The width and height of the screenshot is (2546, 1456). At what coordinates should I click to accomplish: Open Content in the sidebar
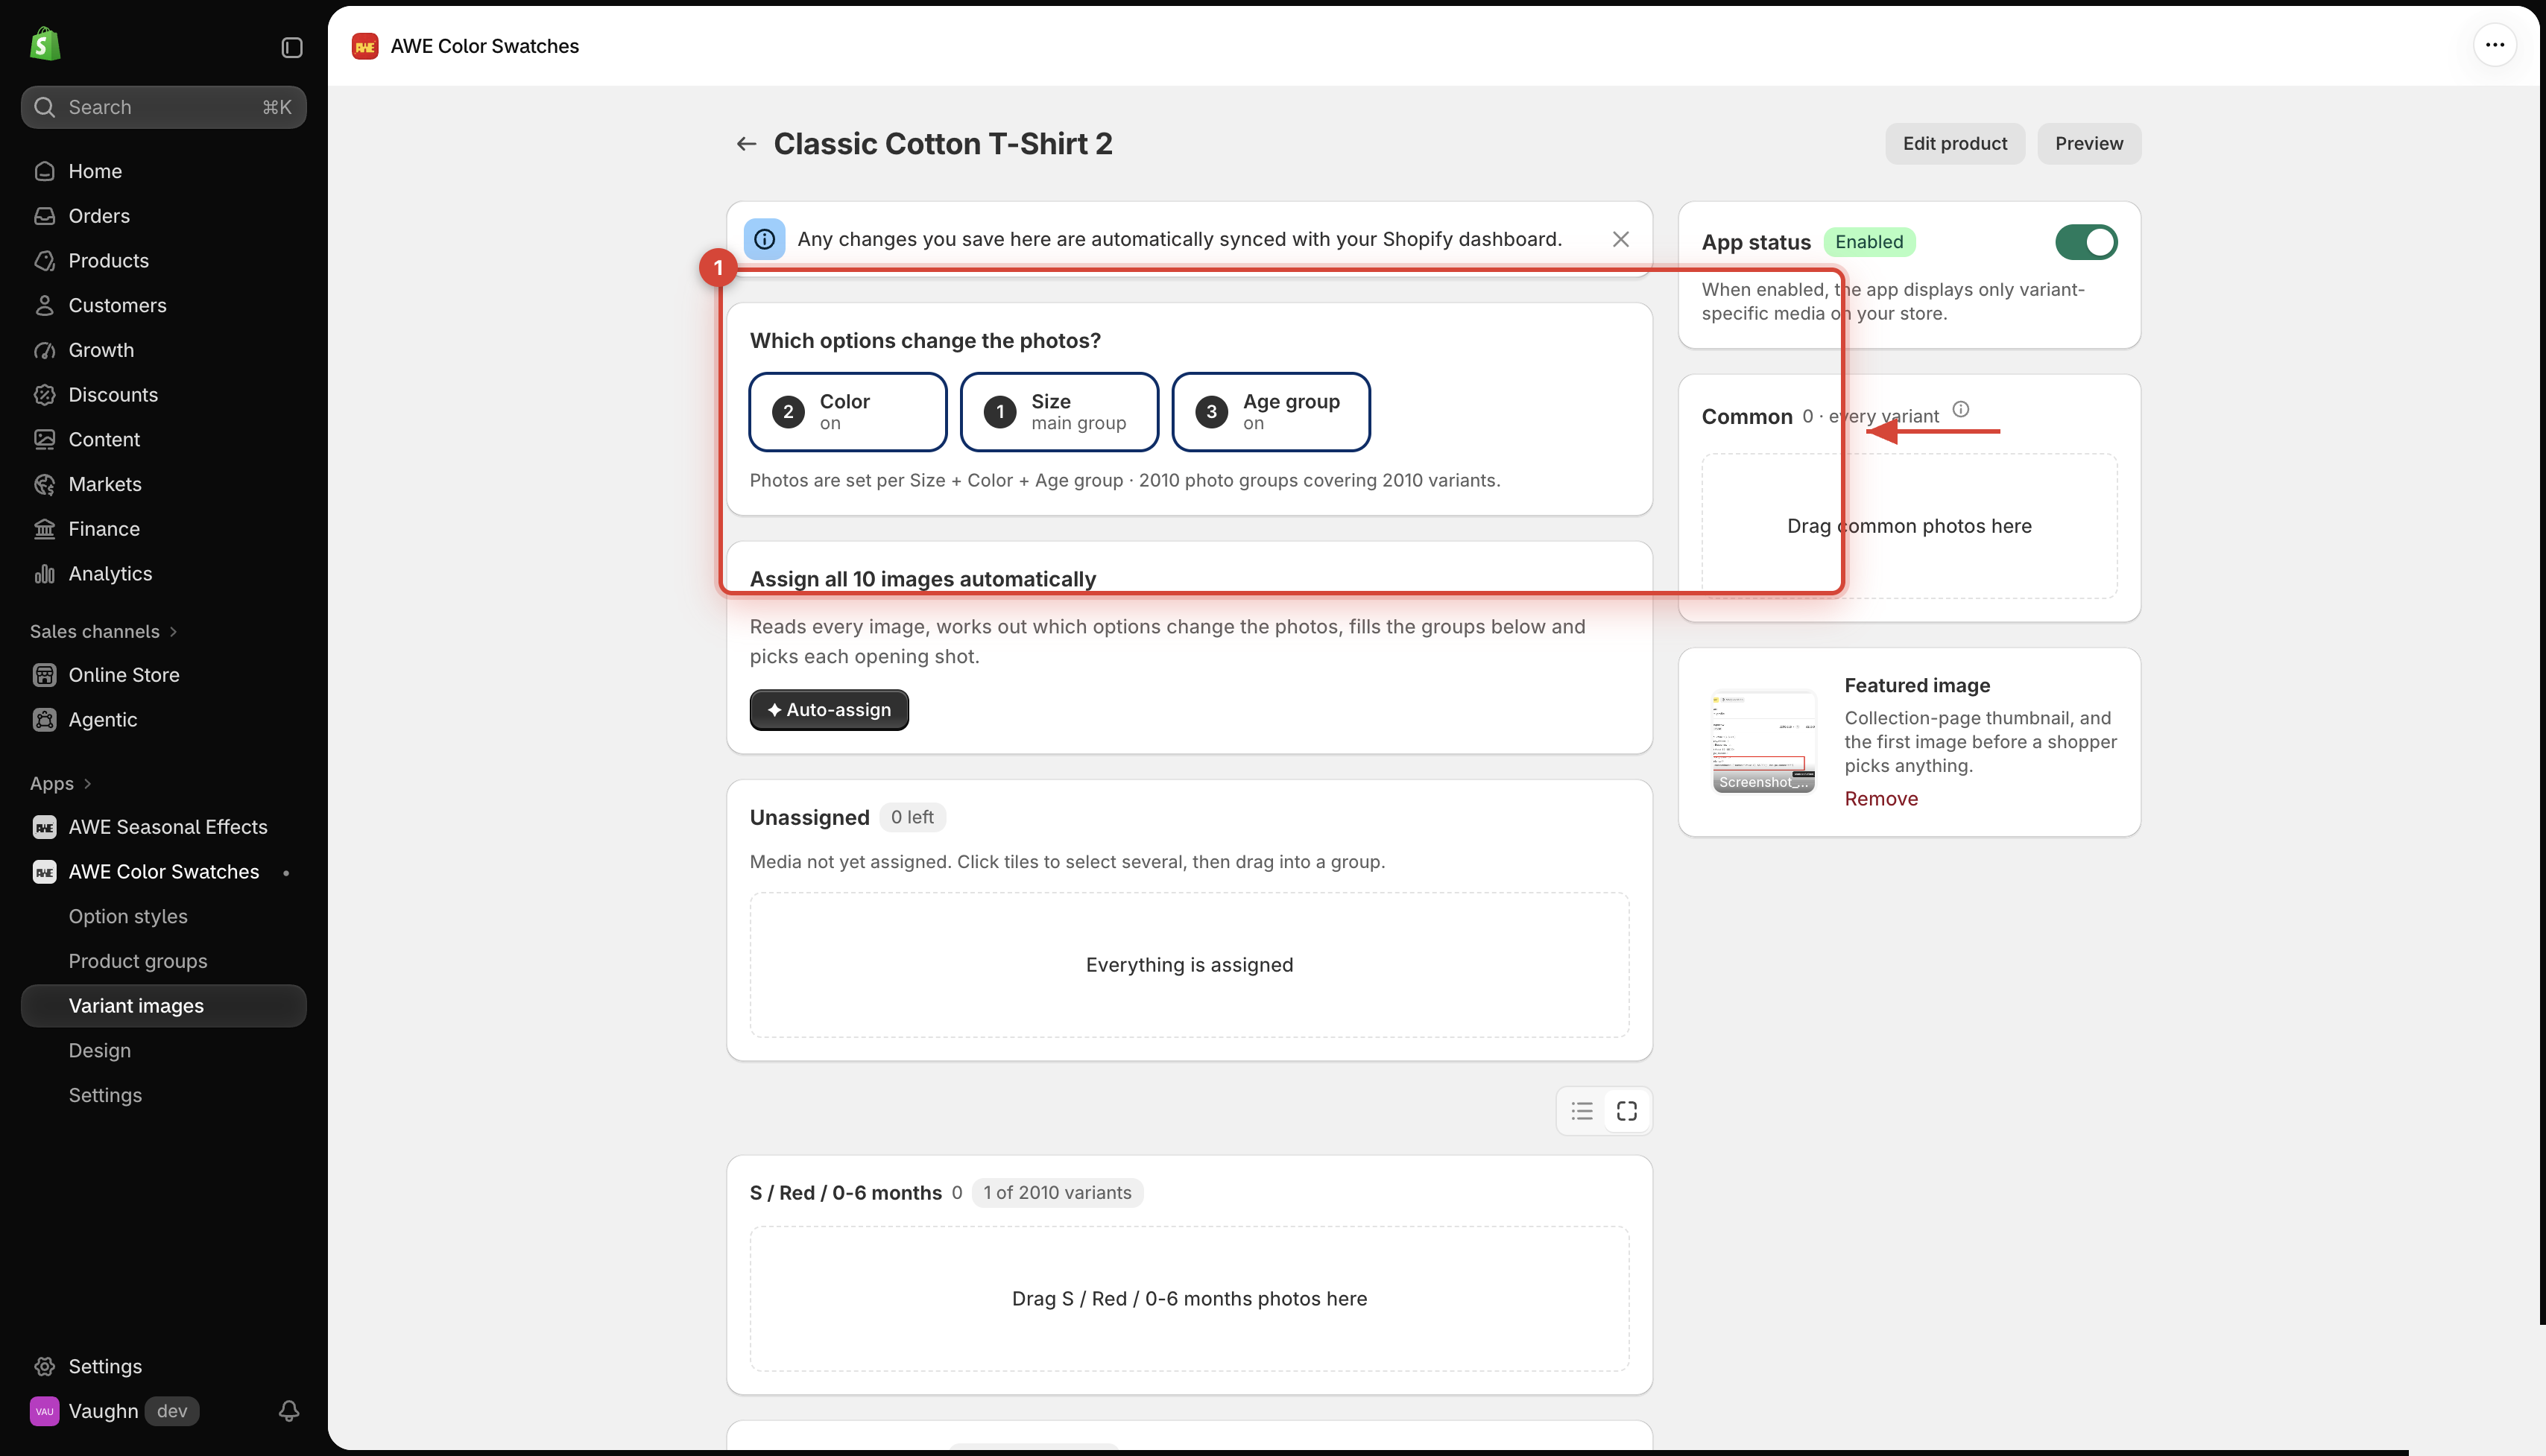point(164,439)
